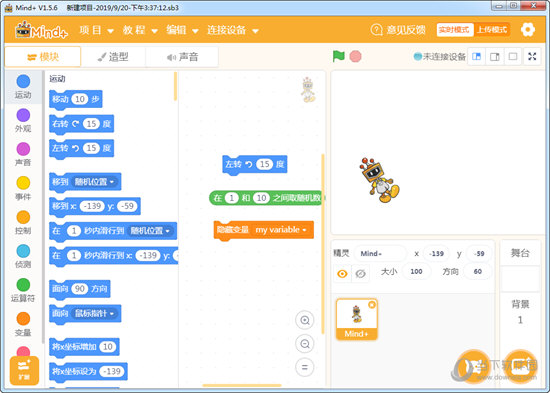Open my variable dropdown in workspace
Viewport: 550px width, 393px height.
click(281, 230)
